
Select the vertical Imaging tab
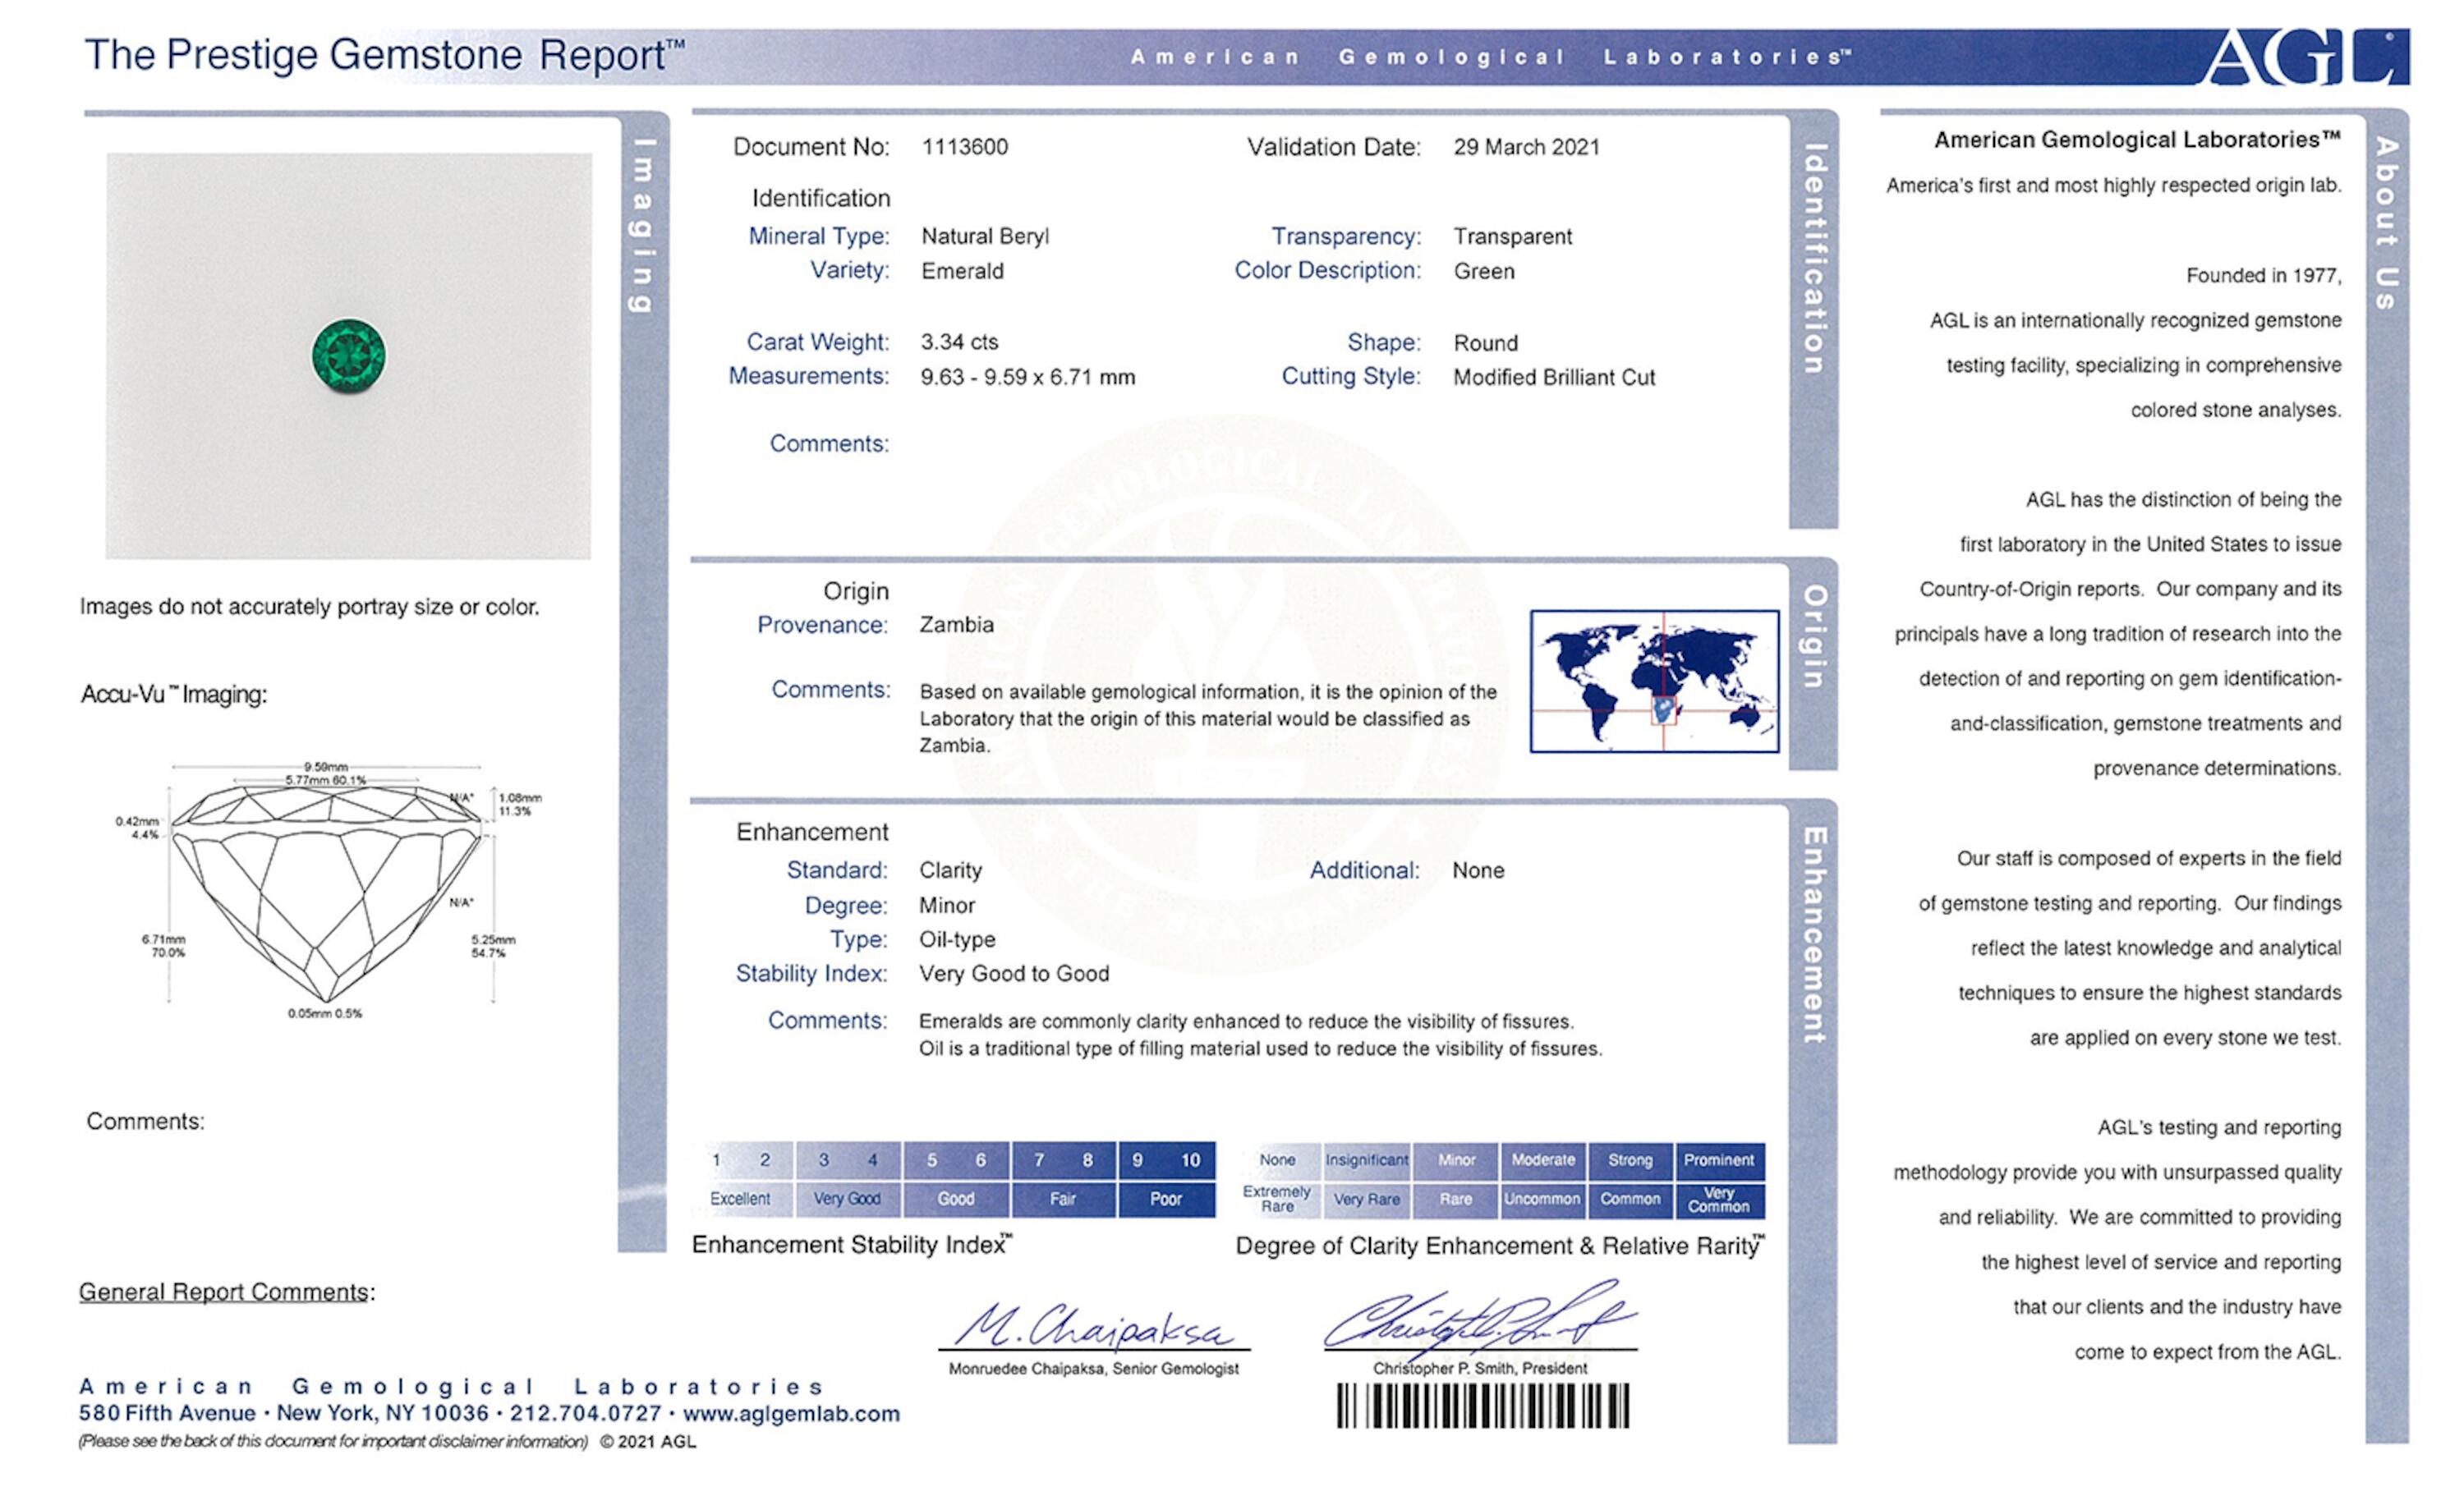tap(645, 226)
